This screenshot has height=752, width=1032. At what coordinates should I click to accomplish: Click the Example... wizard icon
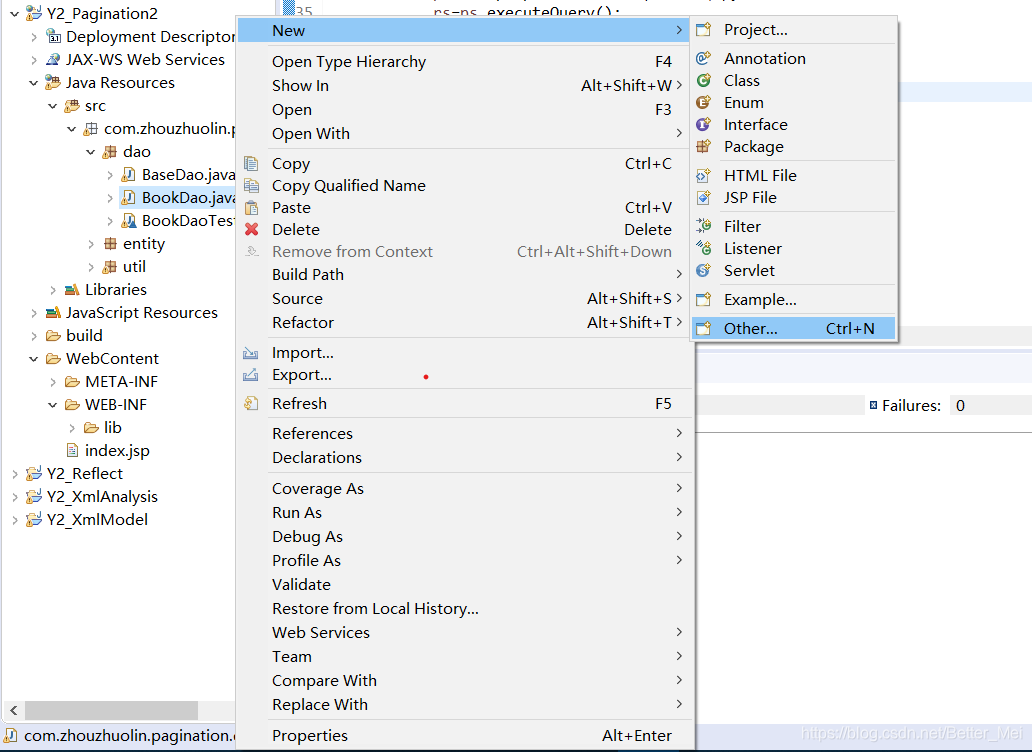tap(704, 299)
